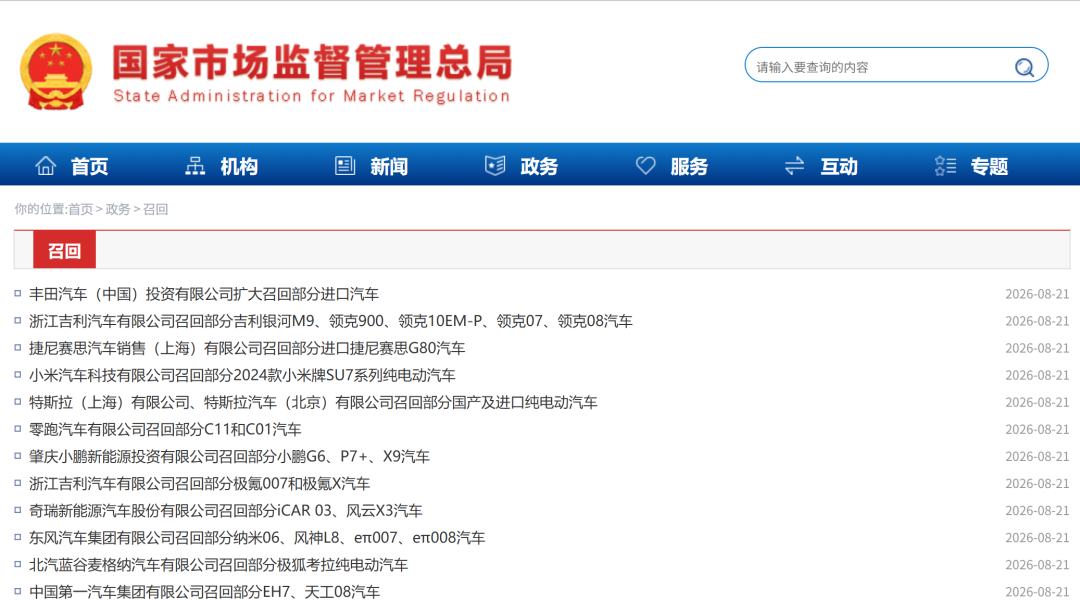Viewport: 1080px width, 600px height.
Task: Click the 你的位置 breadcrumb label
Action: pyautogui.click(x=39, y=209)
